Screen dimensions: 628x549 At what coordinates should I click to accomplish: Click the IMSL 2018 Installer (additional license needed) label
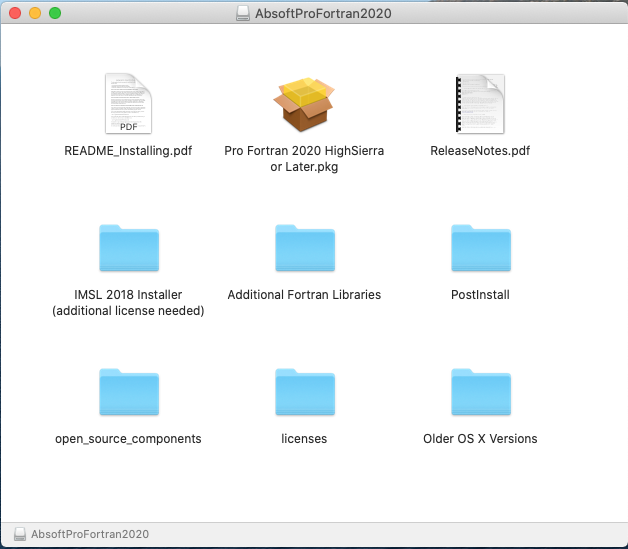pos(128,303)
